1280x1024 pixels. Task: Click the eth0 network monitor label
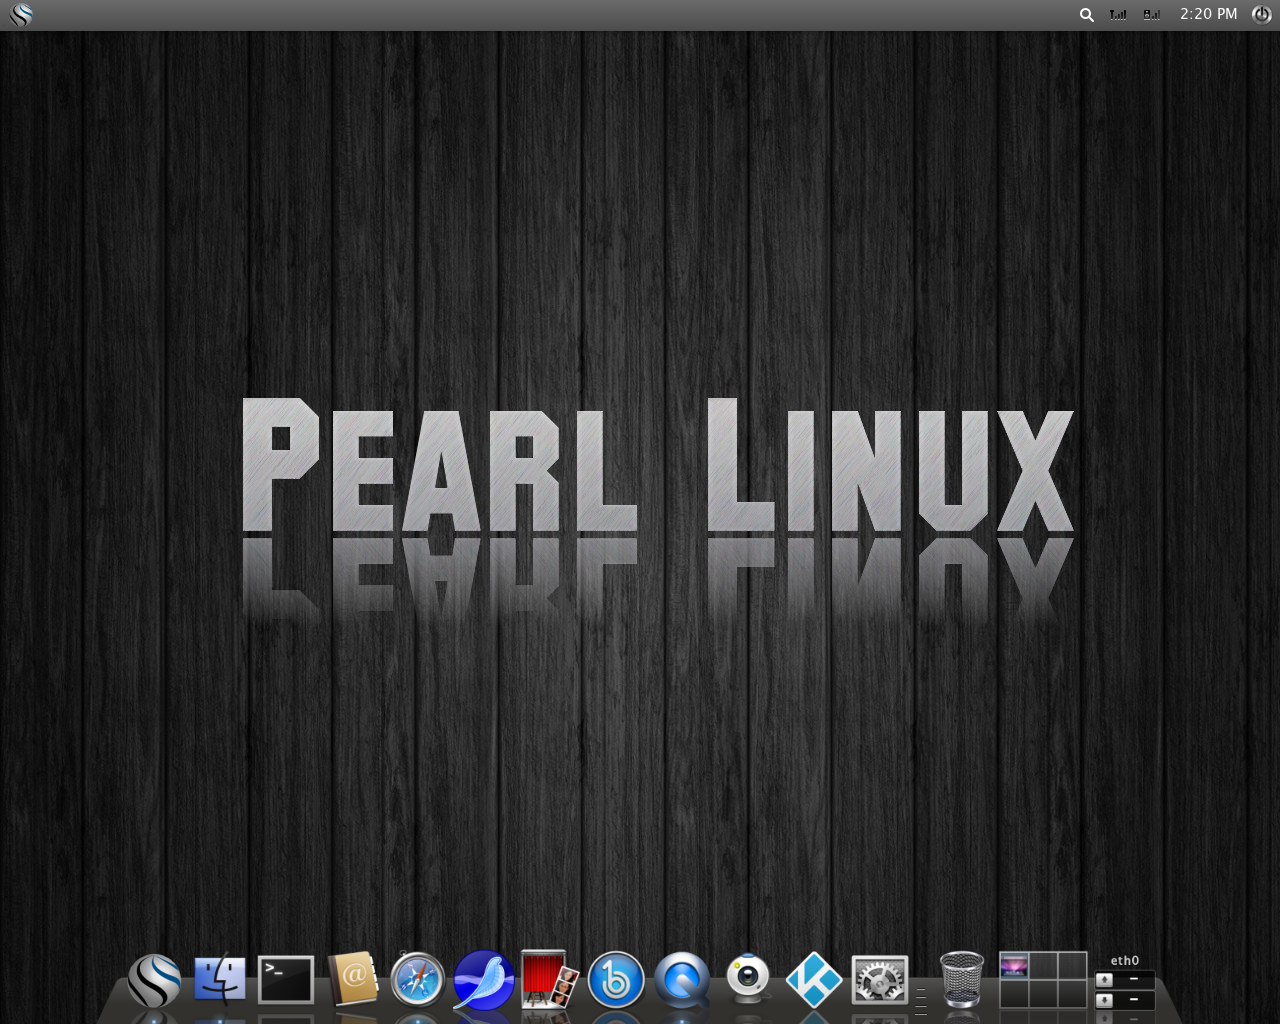(1125, 960)
